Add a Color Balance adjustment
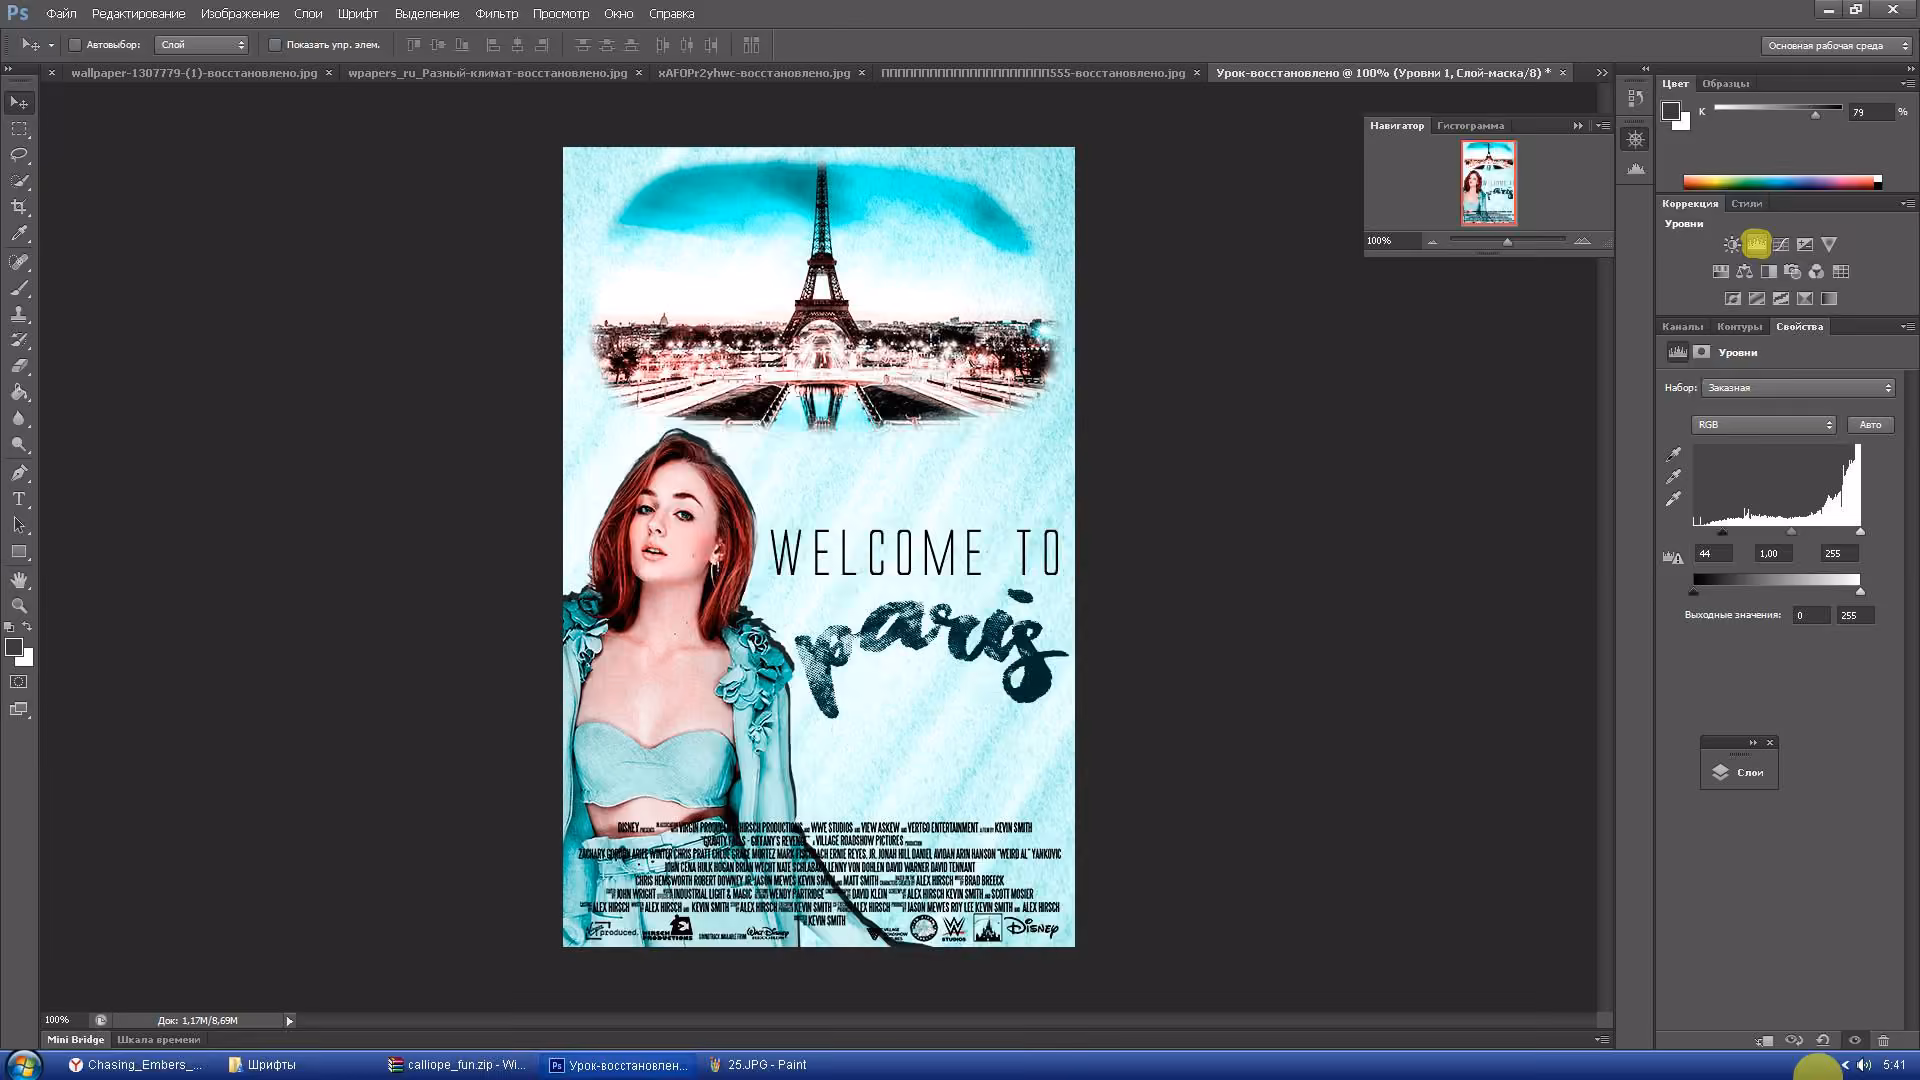Image resolution: width=1920 pixels, height=1080 pixels. 1745,271
